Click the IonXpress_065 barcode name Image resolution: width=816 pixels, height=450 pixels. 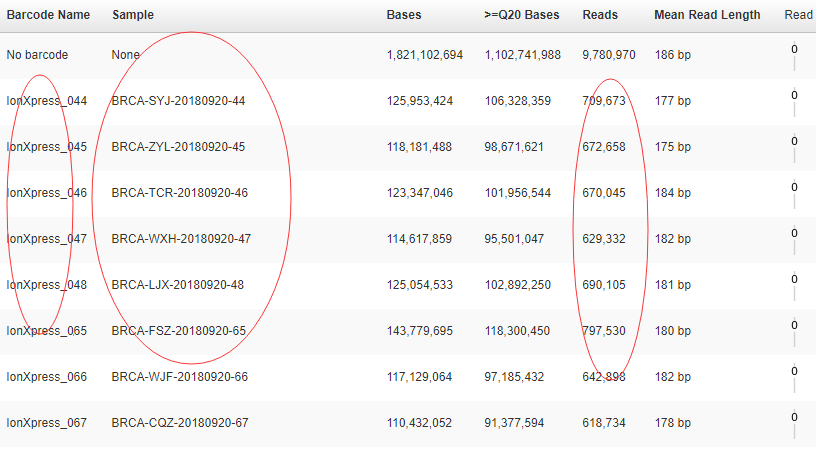(x=47, y=331)
